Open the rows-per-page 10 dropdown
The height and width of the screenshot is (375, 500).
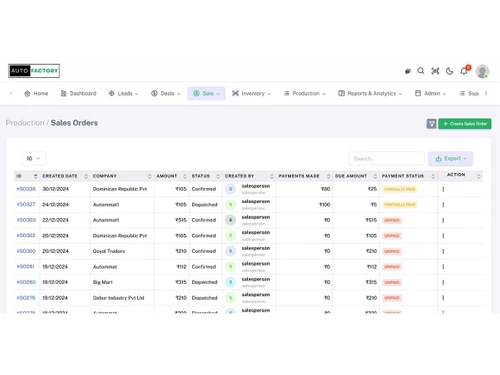(33, 159)
